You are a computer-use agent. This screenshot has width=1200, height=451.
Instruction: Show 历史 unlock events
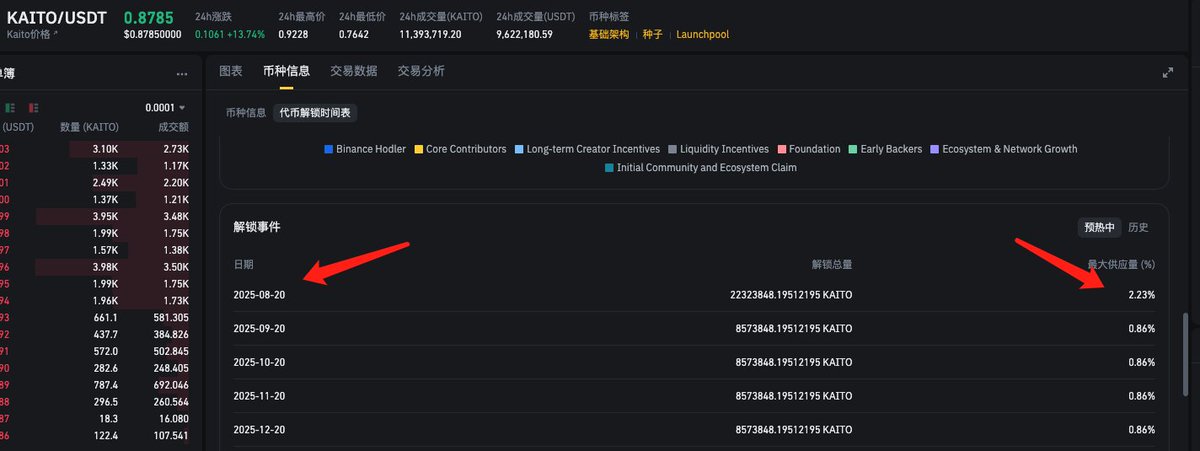pos(1138,227)
